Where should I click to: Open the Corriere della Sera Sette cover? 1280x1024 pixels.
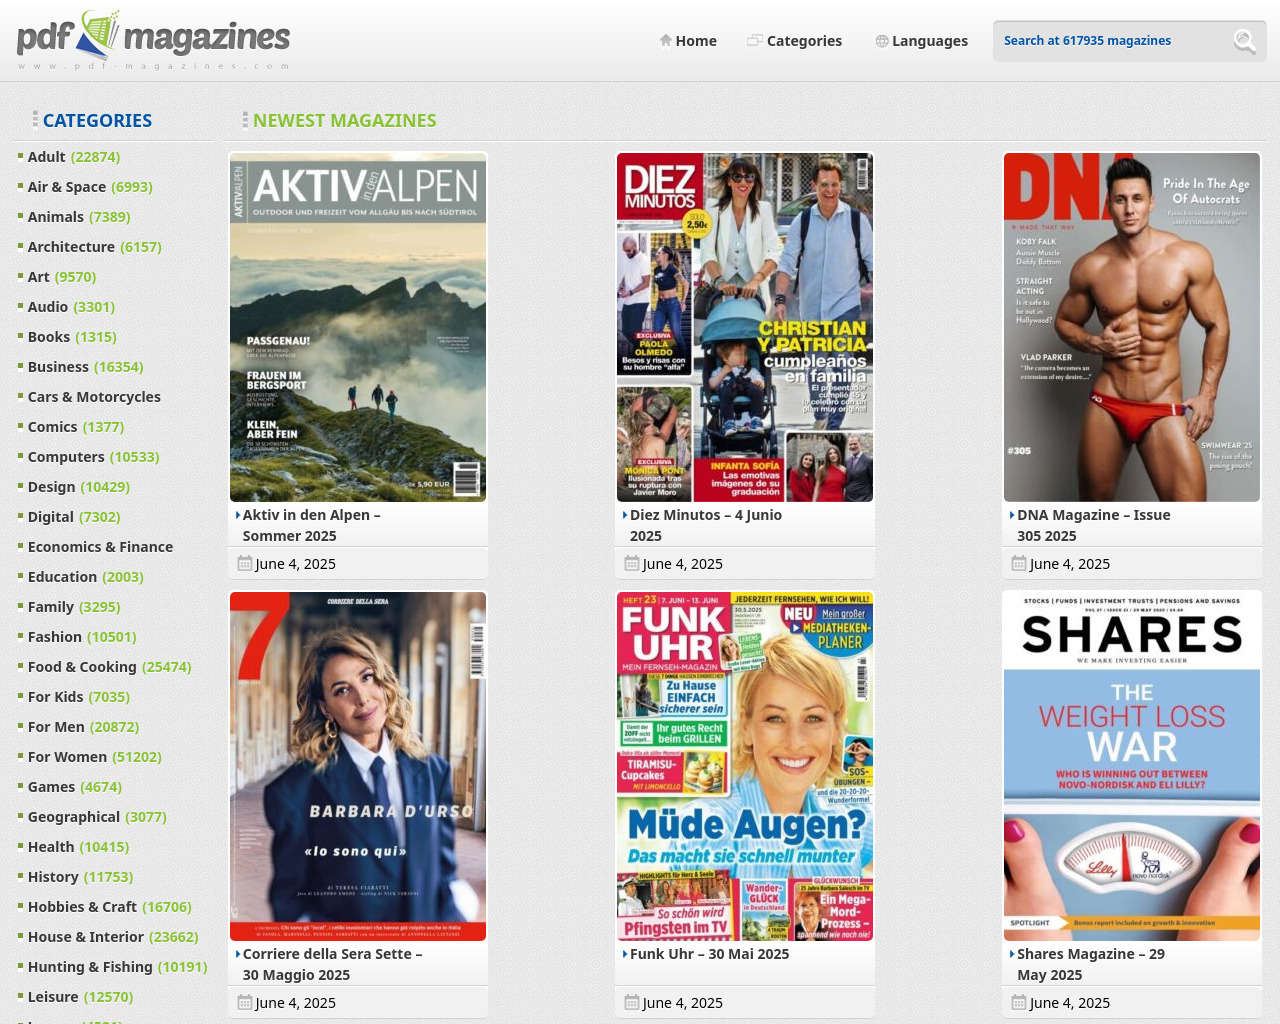click(x=358, y=766)
